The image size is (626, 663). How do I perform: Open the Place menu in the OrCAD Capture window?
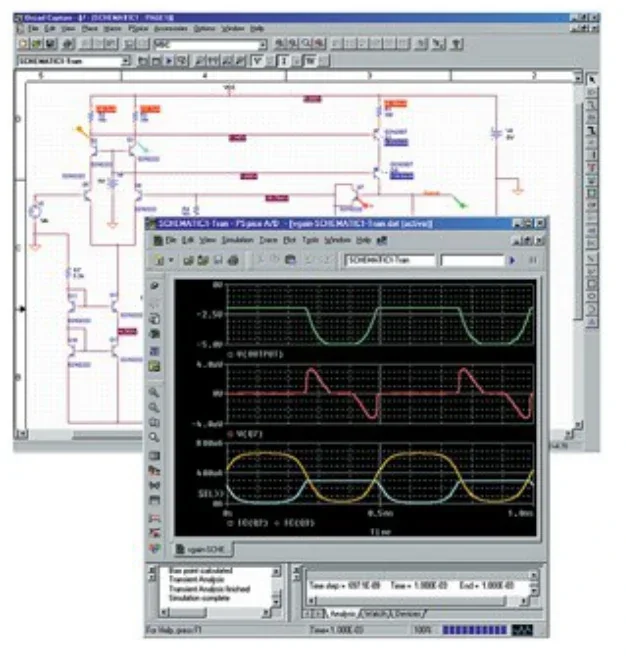tap(90, 29)
